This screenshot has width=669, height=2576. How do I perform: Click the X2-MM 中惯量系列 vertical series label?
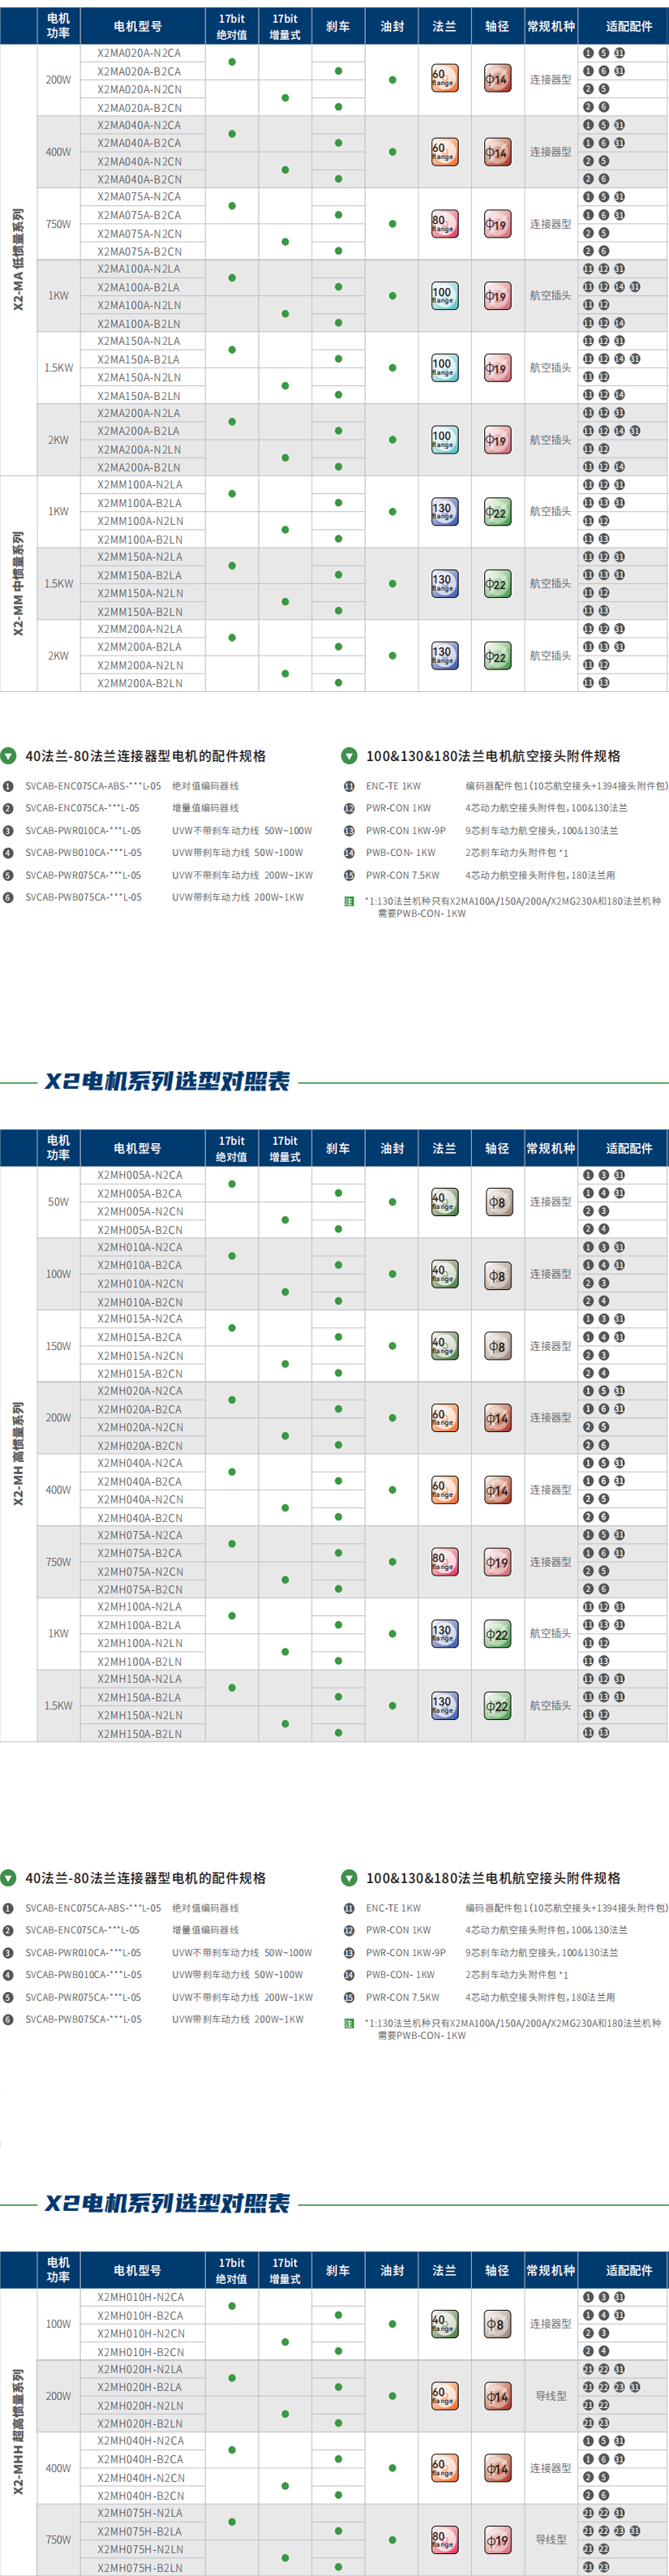(18, 583)
